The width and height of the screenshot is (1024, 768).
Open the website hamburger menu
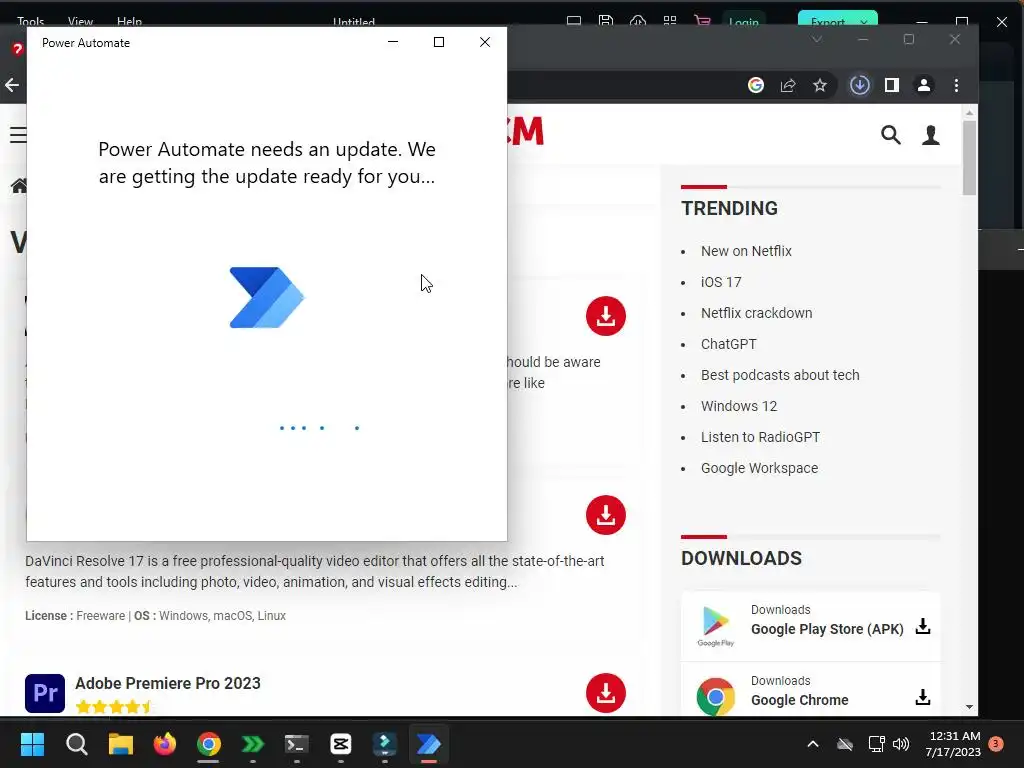18,135
